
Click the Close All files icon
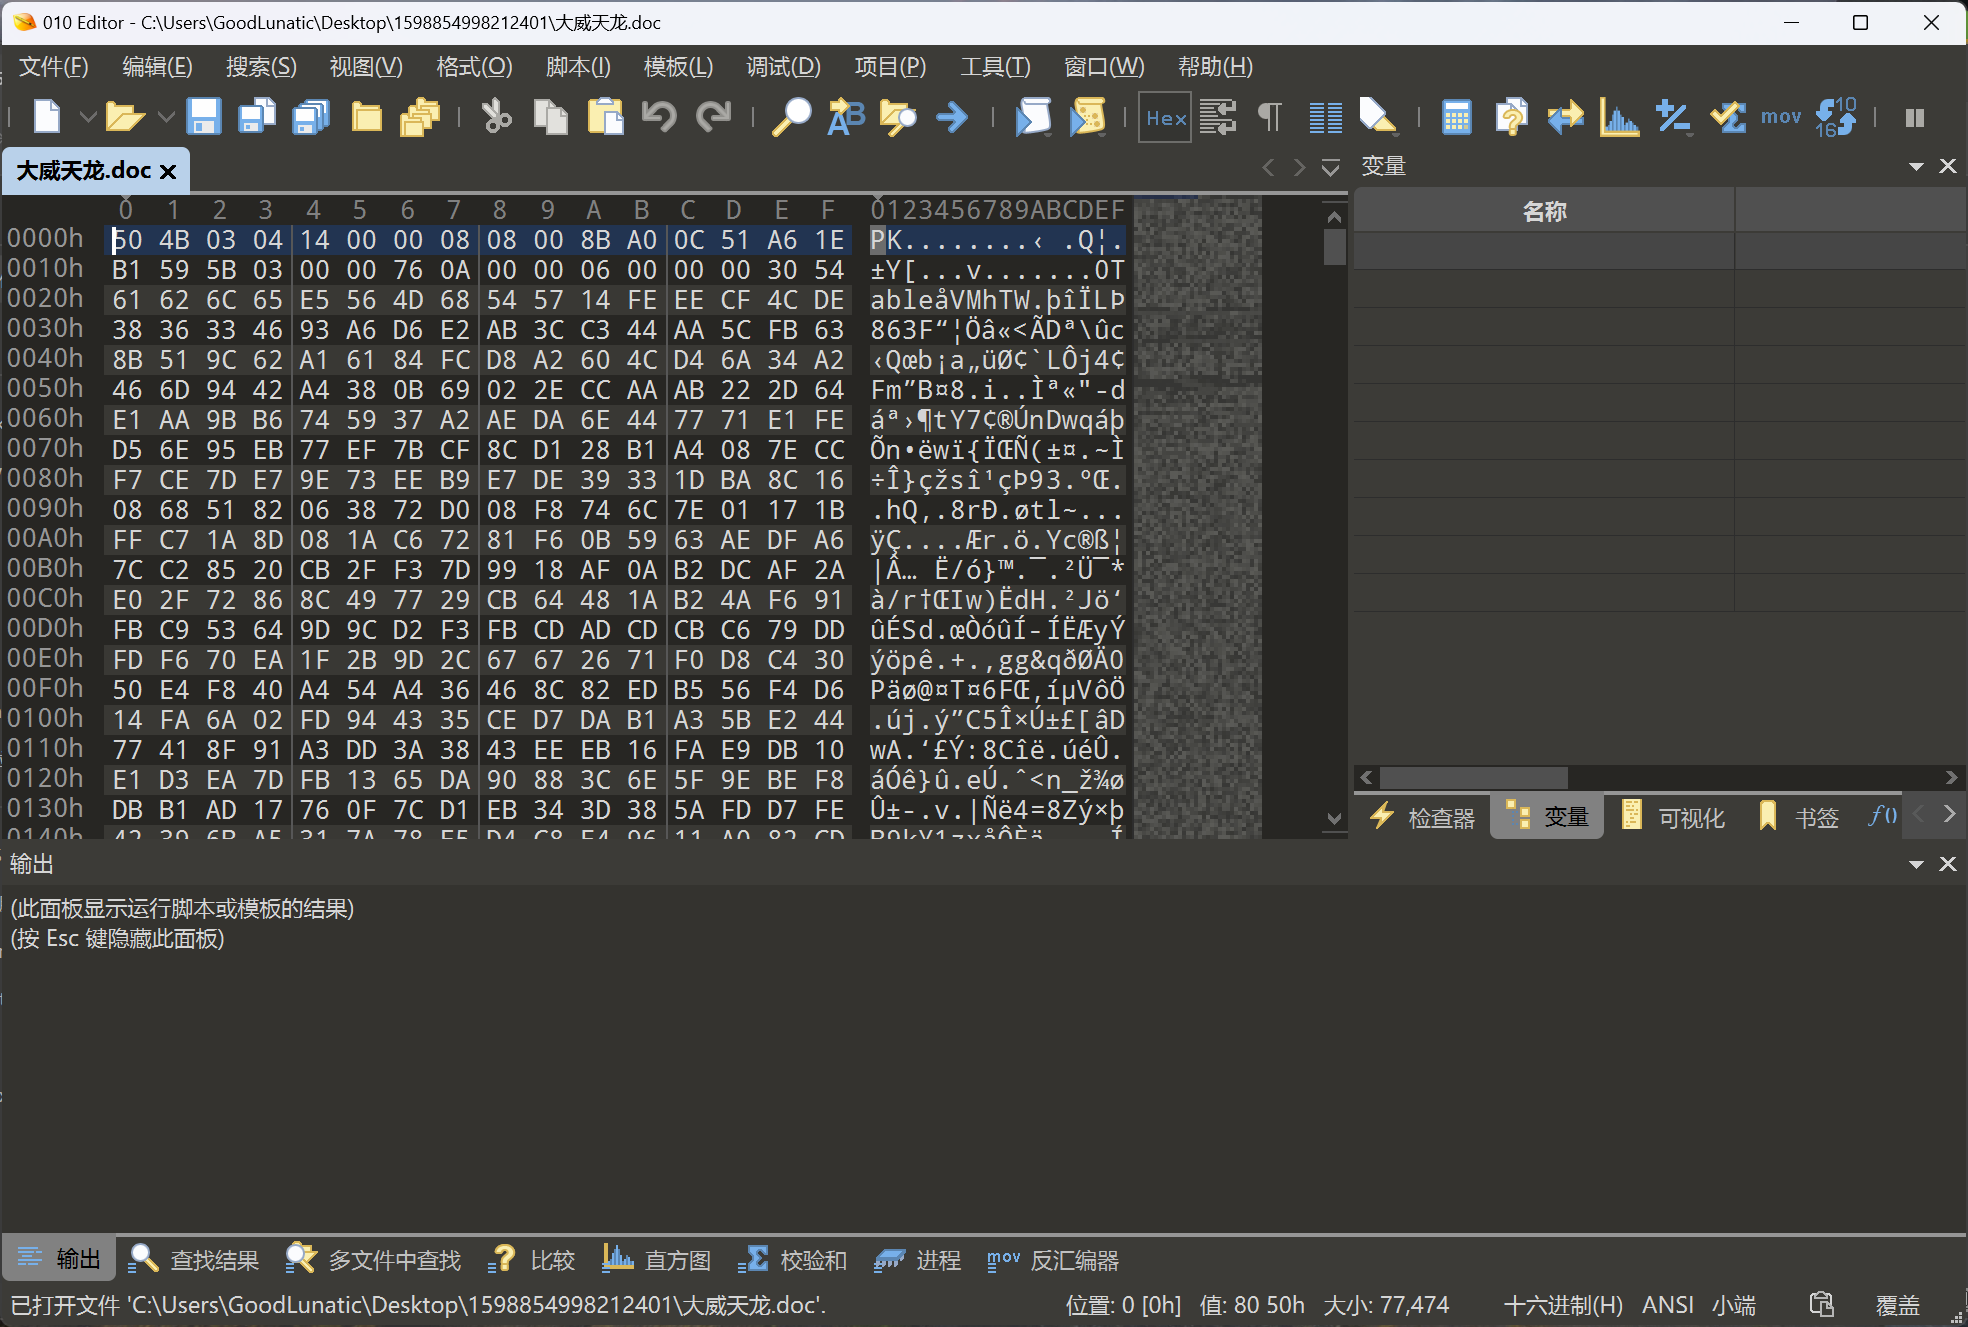420,117
